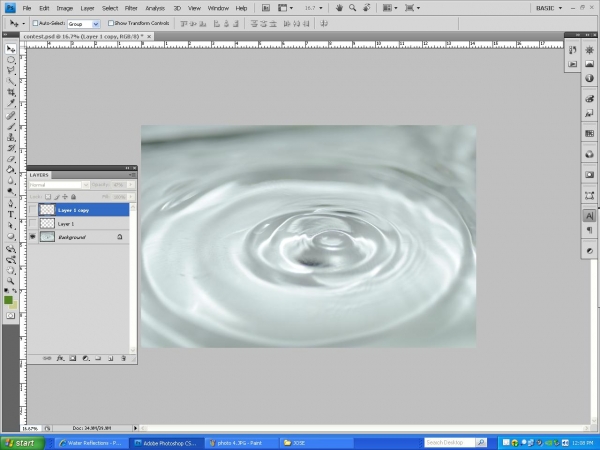Open the Layers panel options menu

[x=132, y=175]
